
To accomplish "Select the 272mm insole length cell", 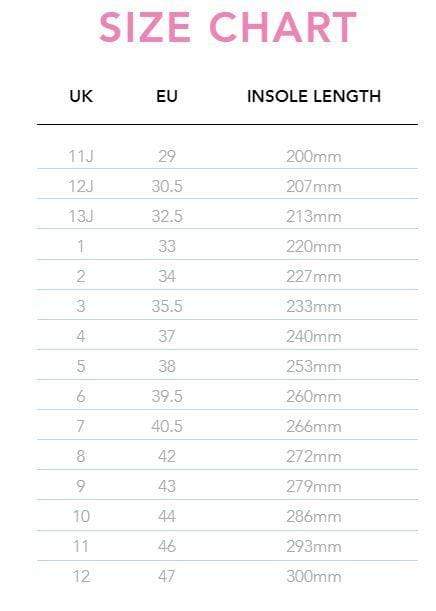I will pyautogui.click(x=314, y=456).
